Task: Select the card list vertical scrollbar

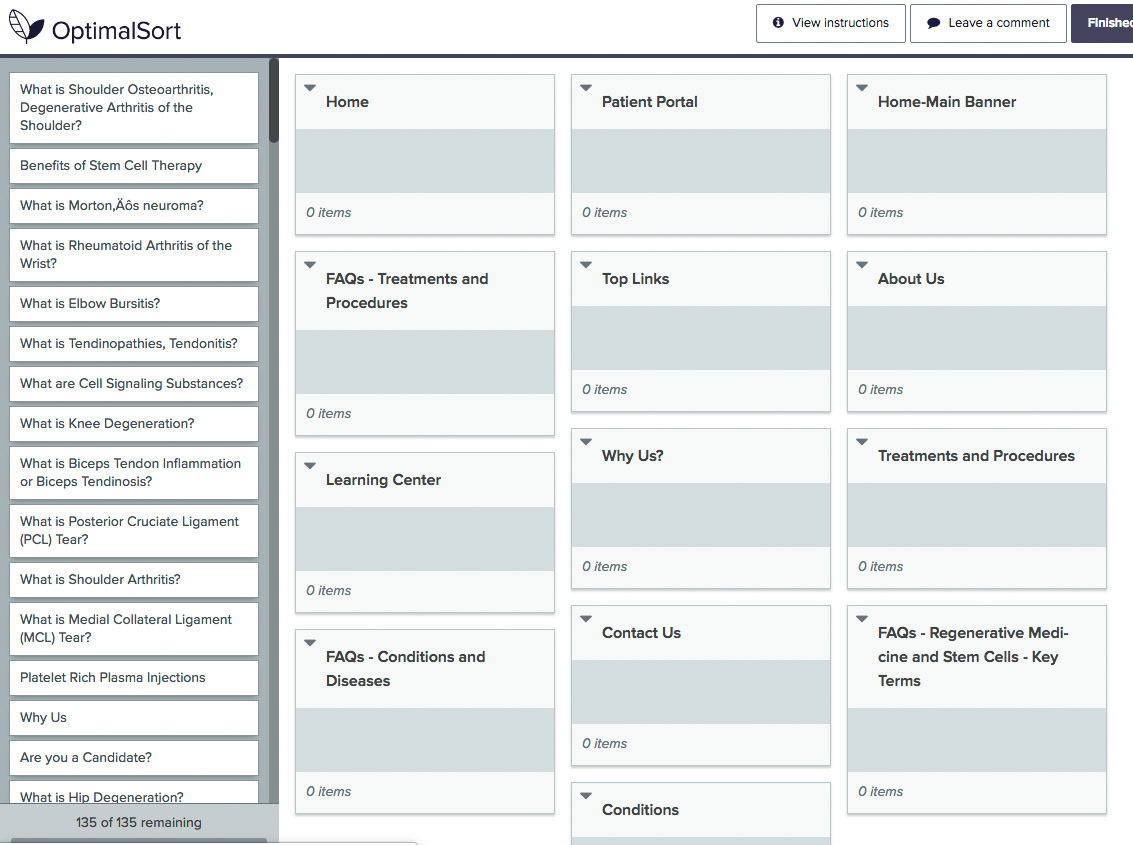Action: click(x=274, y=100)
